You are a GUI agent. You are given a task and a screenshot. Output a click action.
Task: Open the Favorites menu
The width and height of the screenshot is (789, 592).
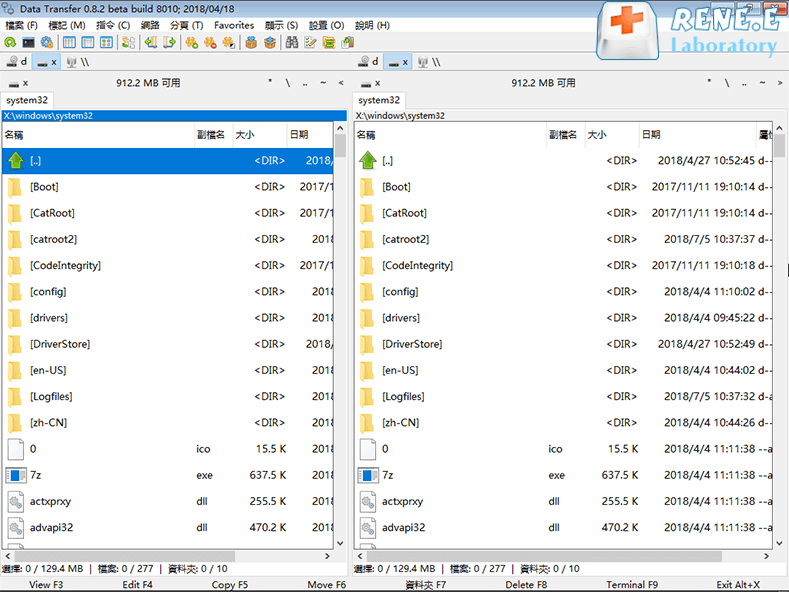(234, 25)
